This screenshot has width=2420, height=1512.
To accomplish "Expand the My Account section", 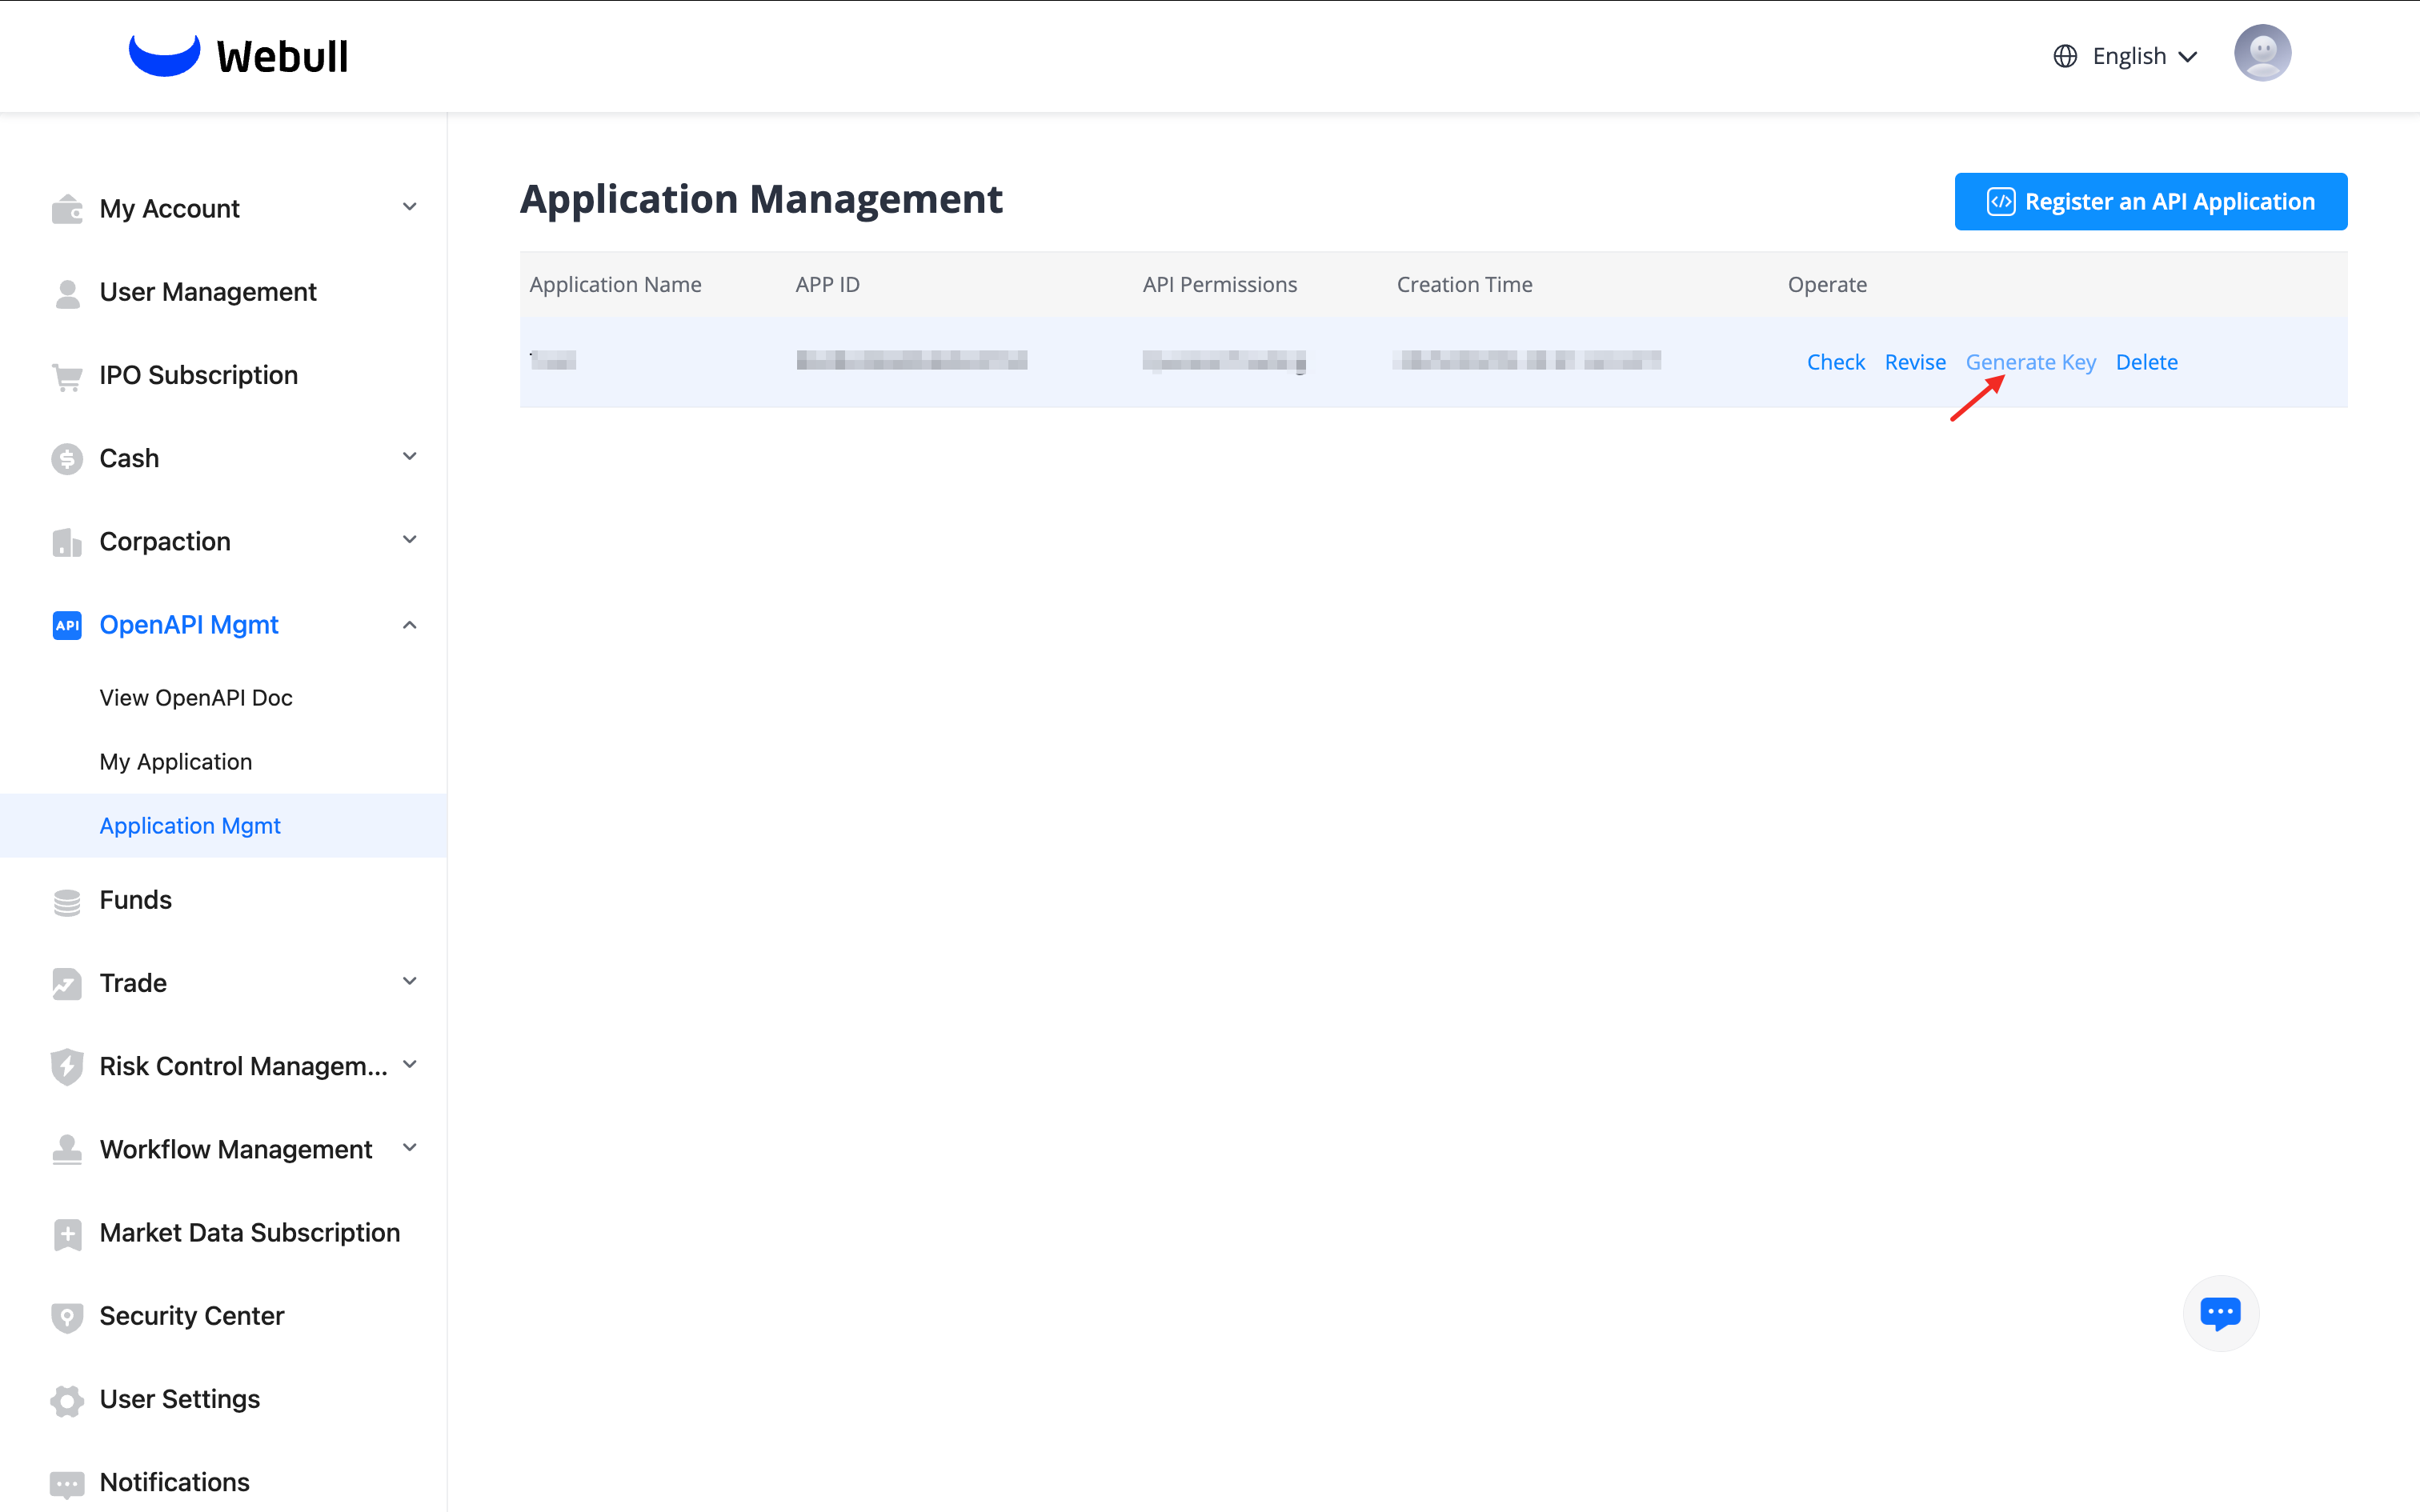I will tap(409, 207).
